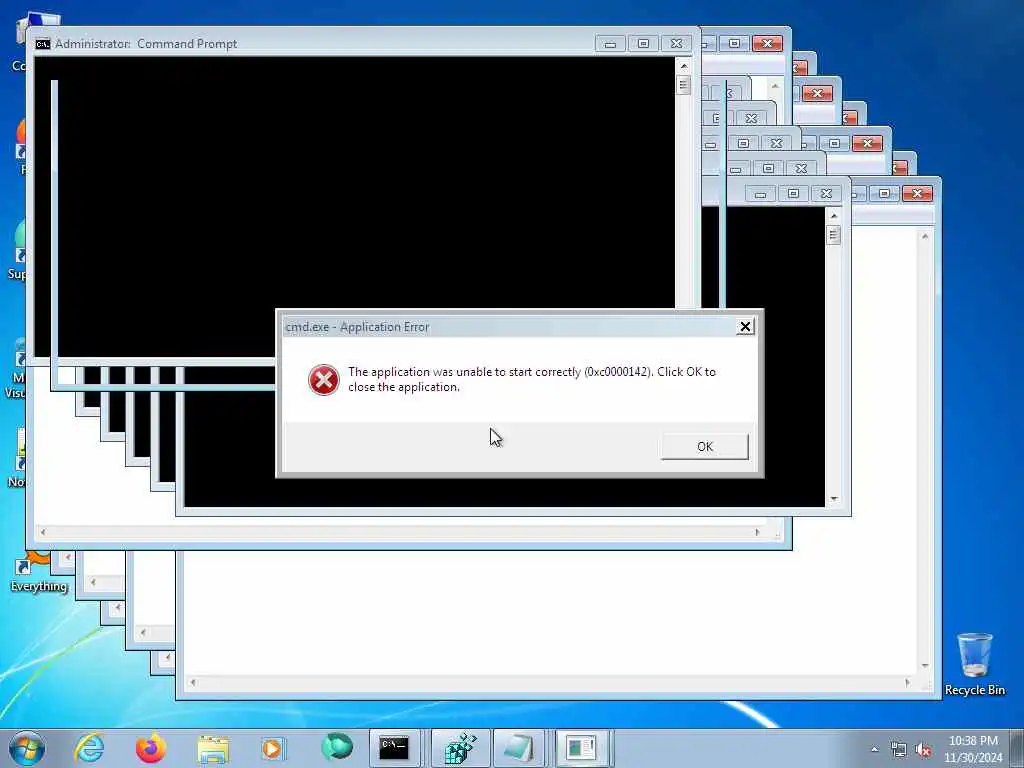Switch to the notepad-style taskbar icon

click(x=519, y=748)
